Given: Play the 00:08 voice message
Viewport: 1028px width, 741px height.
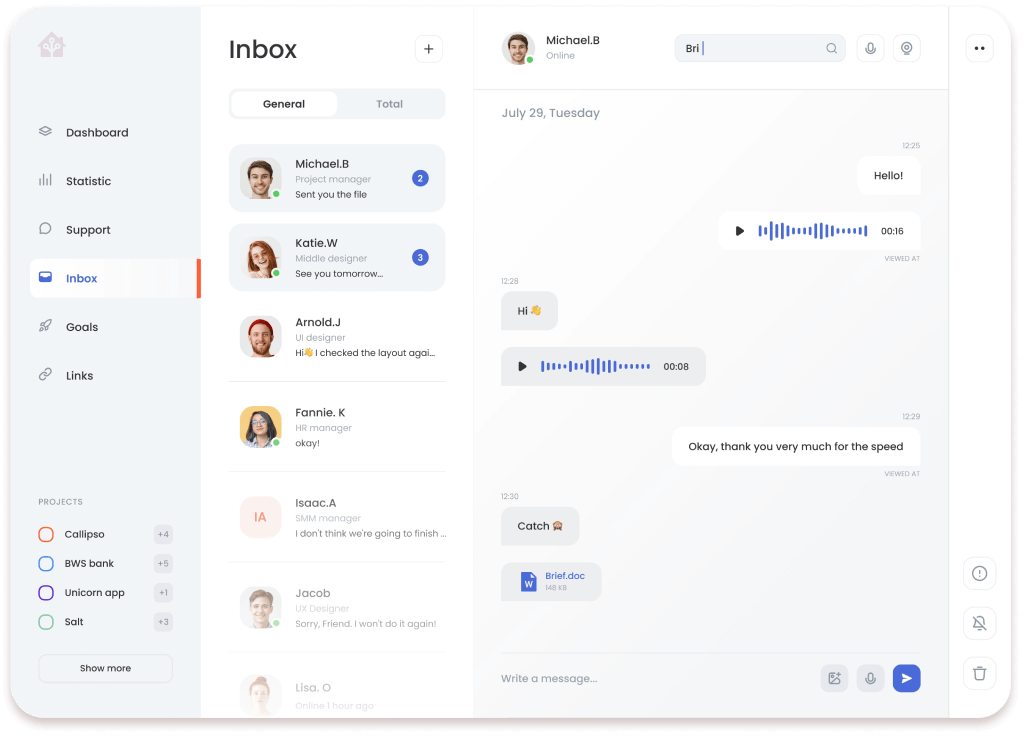Looking at the screenshot, I should [522, 367].
